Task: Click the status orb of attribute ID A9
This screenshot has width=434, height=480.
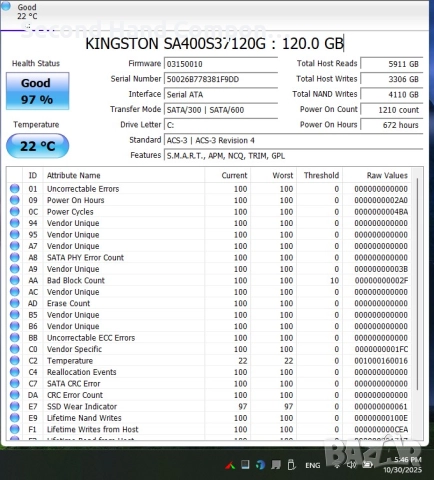Action: coord(15,269)
